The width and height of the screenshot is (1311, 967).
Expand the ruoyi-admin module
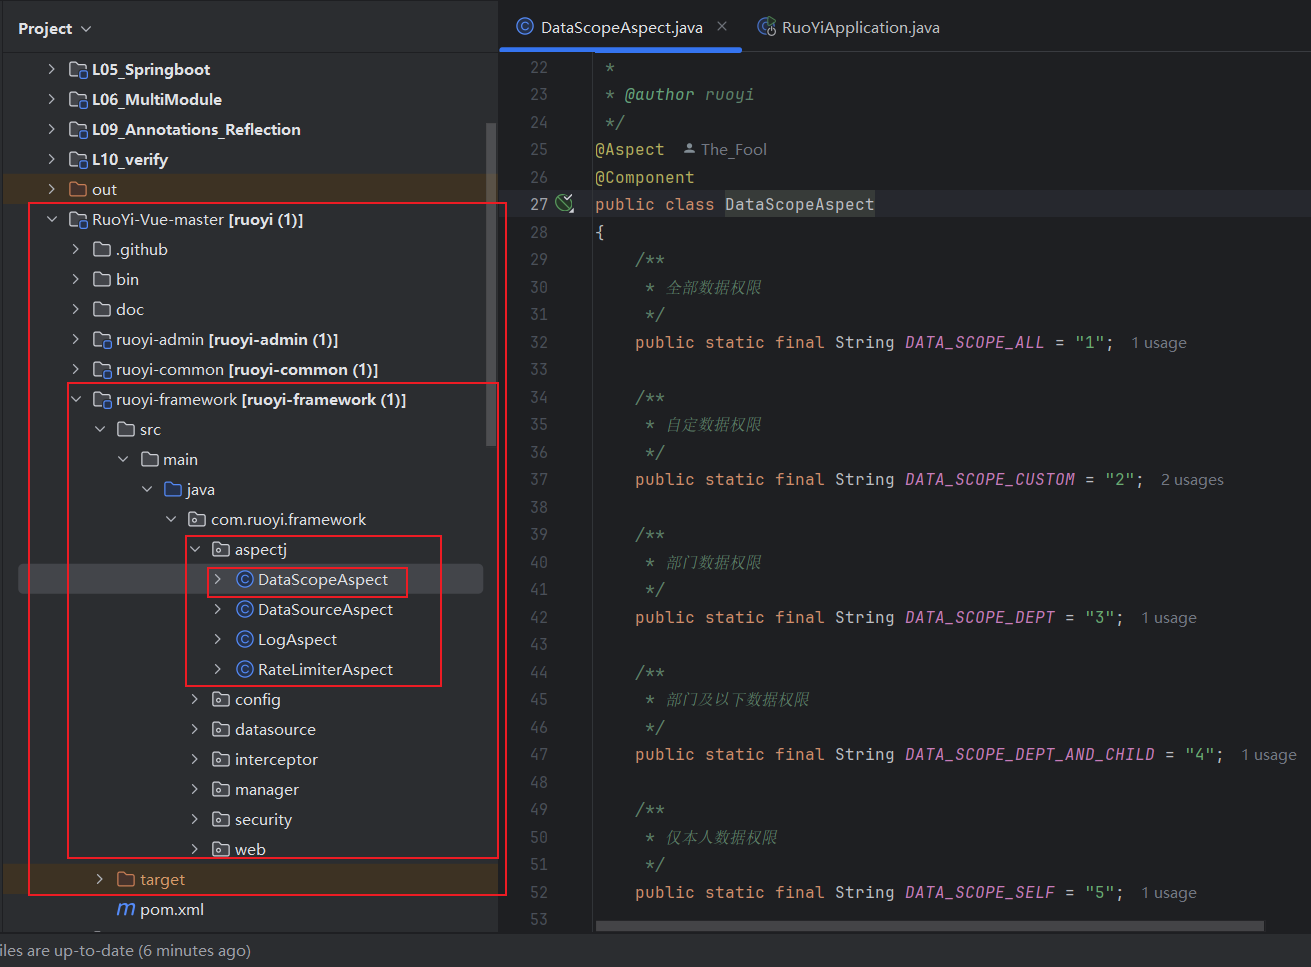click(x=76, y=340)
